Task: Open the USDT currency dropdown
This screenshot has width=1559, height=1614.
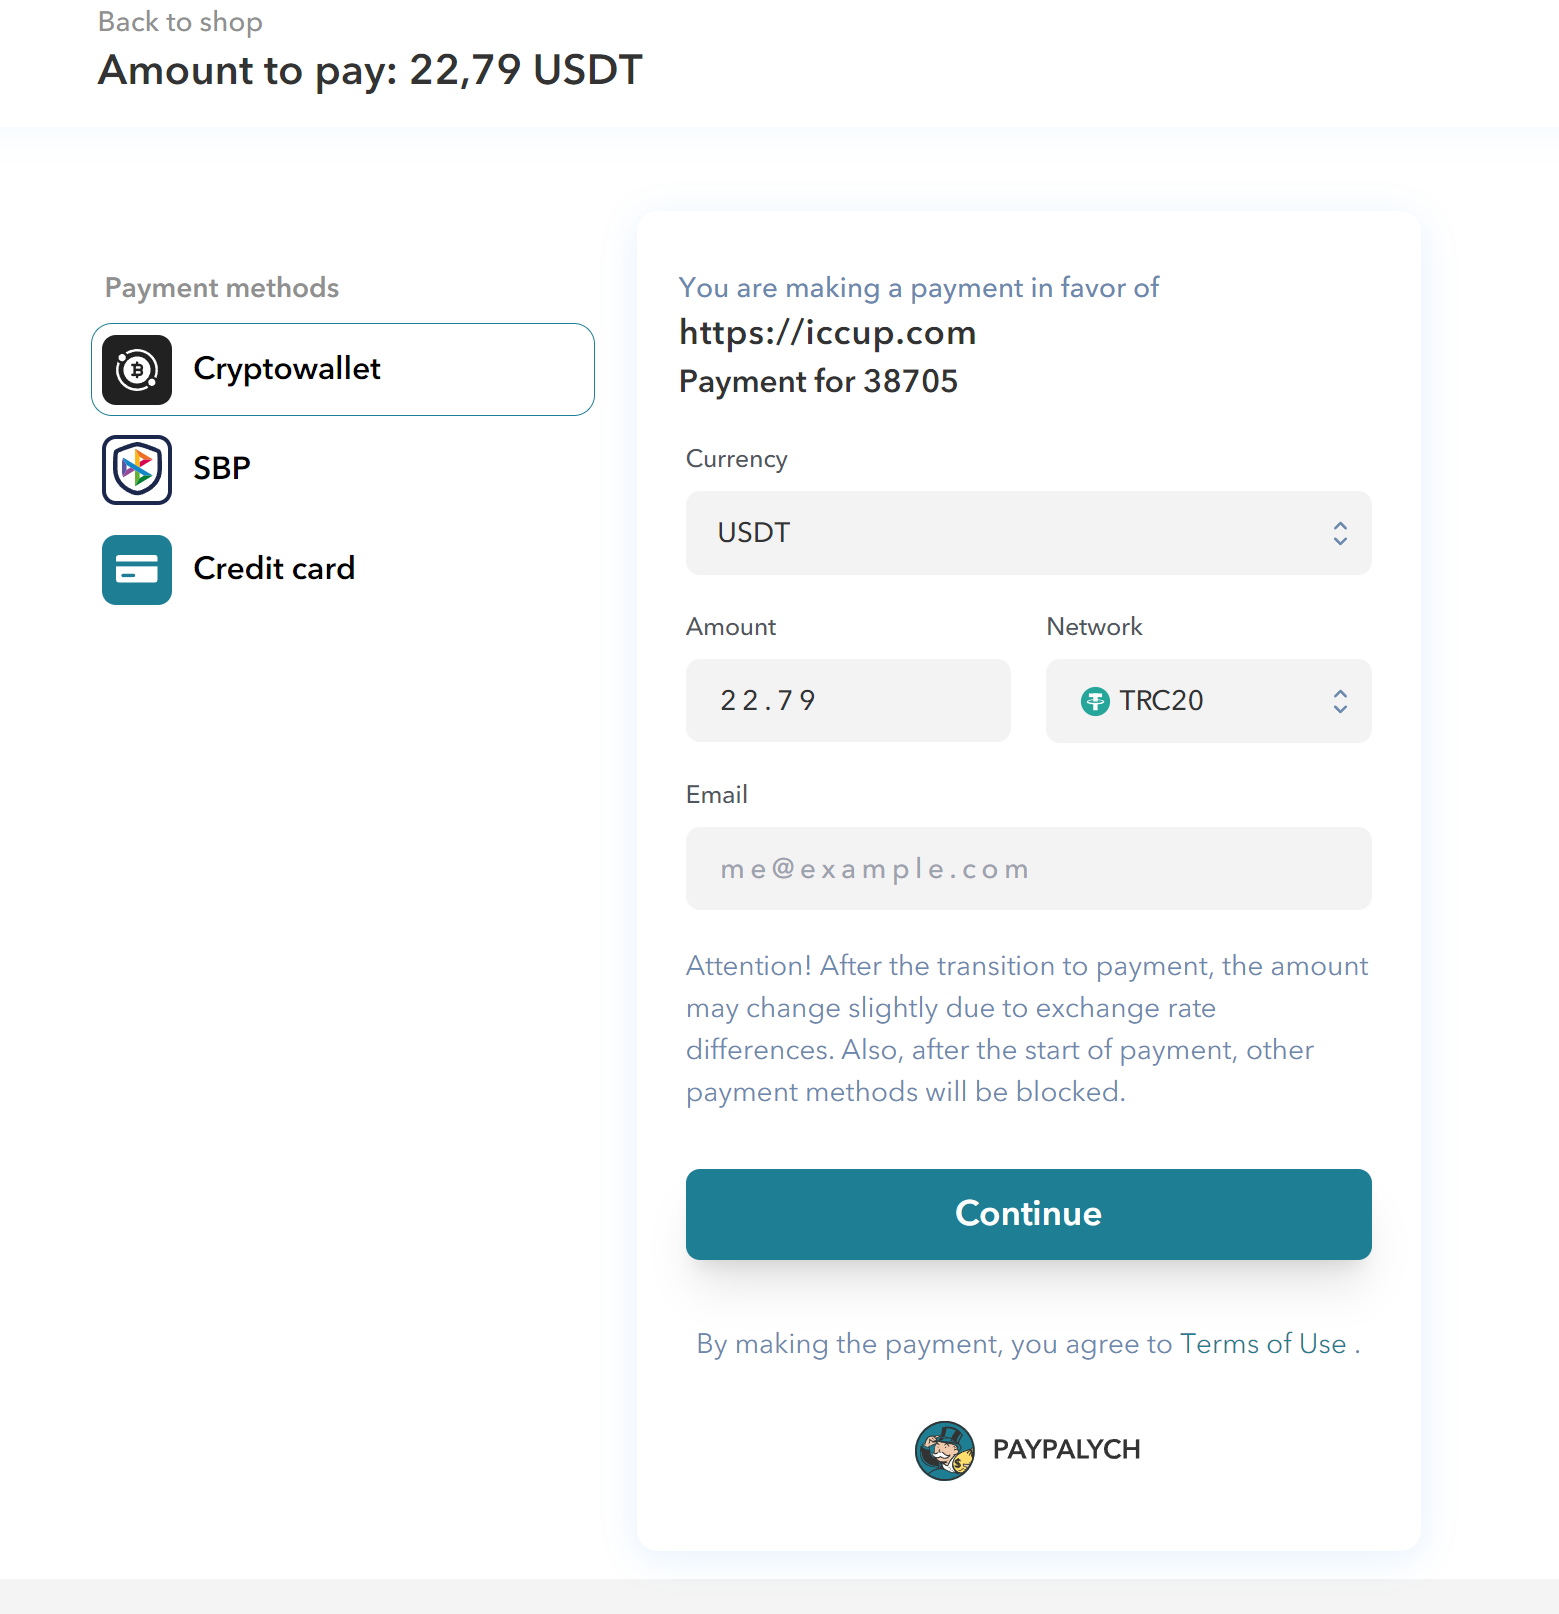Action: (1028, 533)
